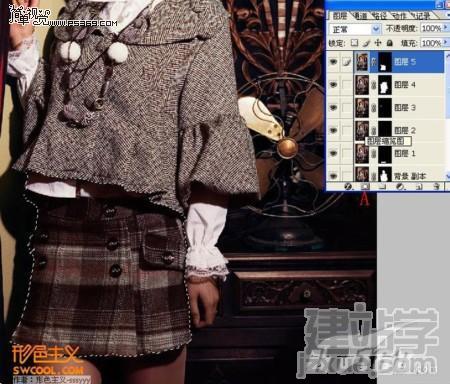Click the add layer mask icon
Viewport: 450px width, 384px height.
pos(365,187)
